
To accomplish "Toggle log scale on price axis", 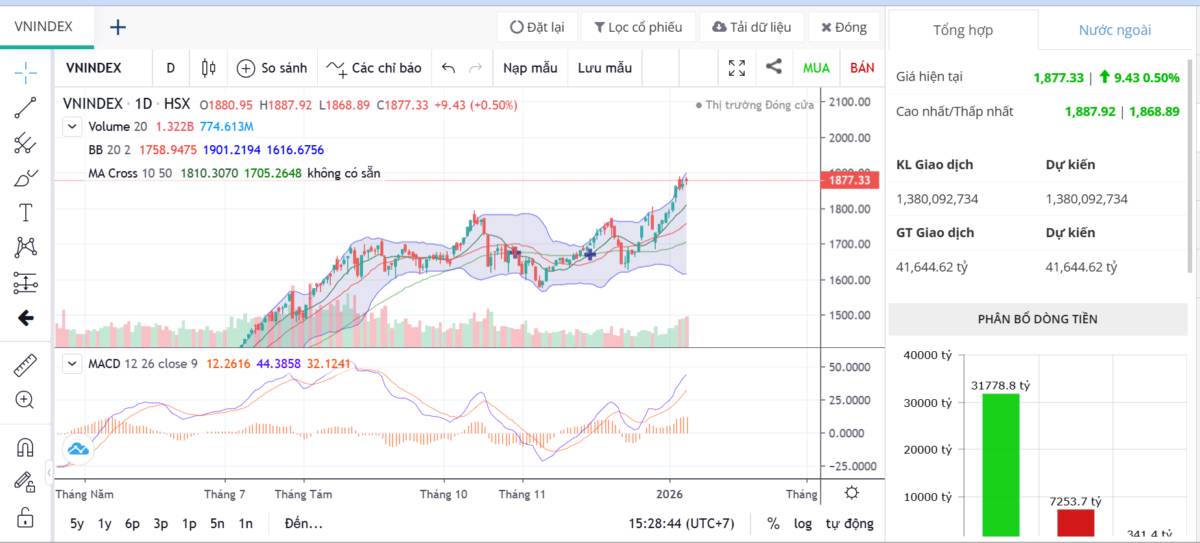I will click(803, 523).
